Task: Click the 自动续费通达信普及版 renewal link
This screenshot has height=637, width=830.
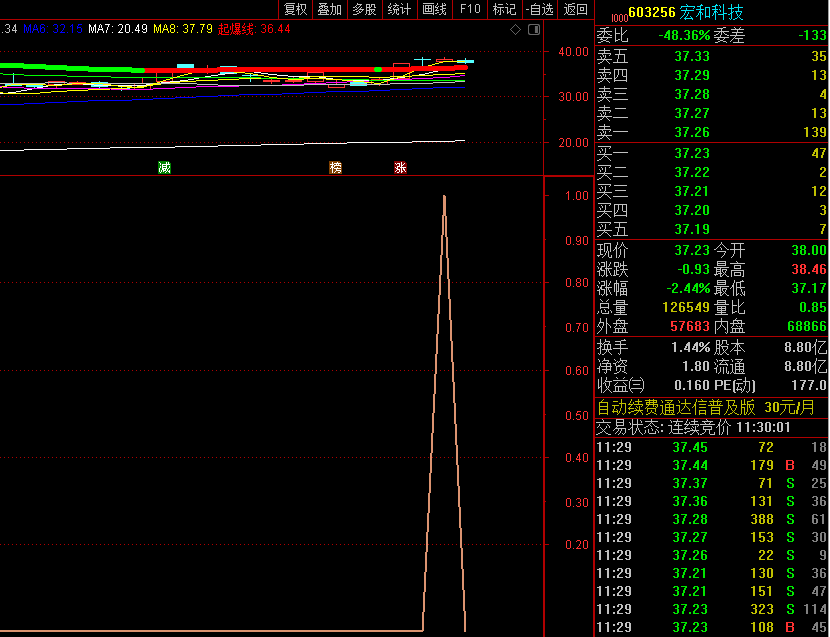Action: [x=676, y=407]
